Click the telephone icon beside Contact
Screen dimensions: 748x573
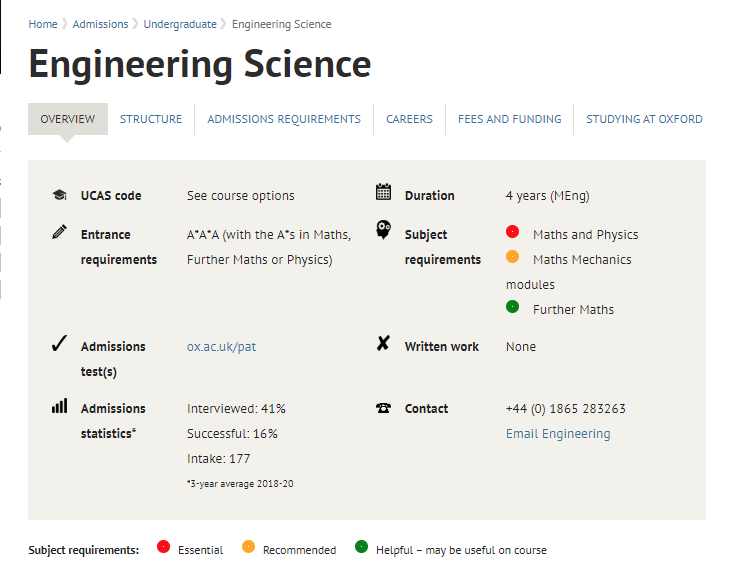click(x=383, y=408)
